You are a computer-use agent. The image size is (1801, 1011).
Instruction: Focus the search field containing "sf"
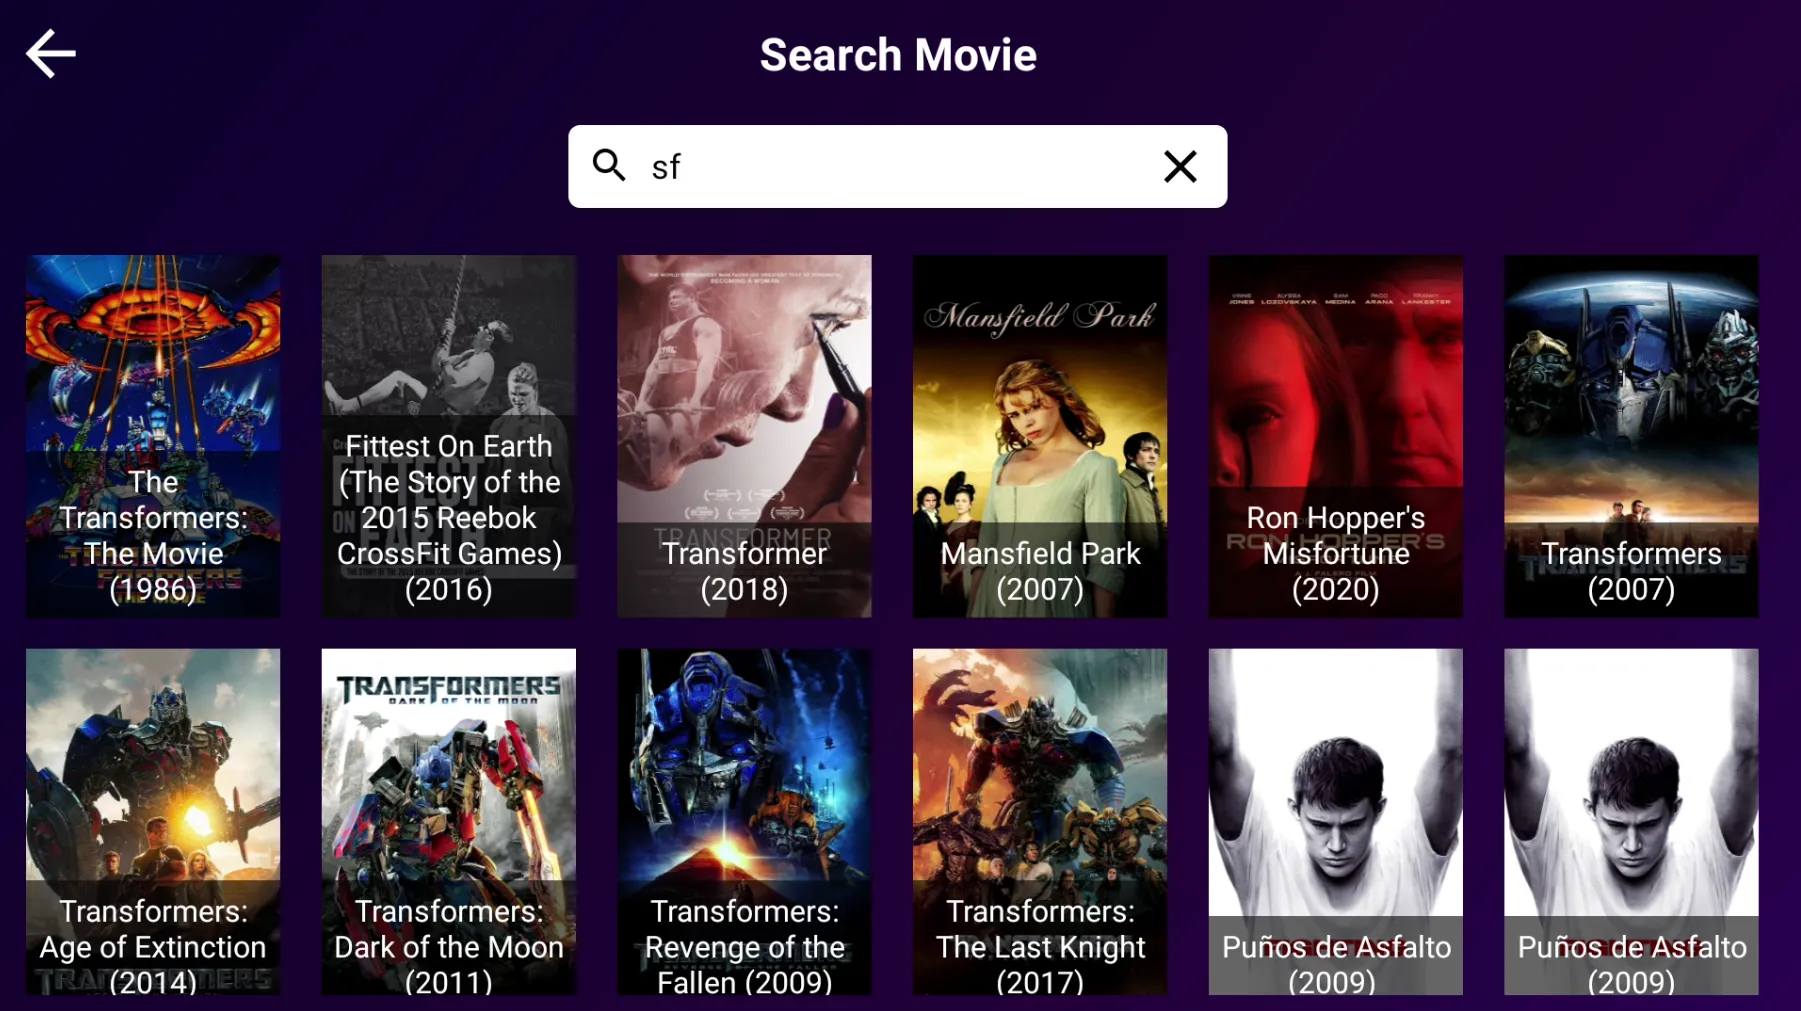pos(897,166)
